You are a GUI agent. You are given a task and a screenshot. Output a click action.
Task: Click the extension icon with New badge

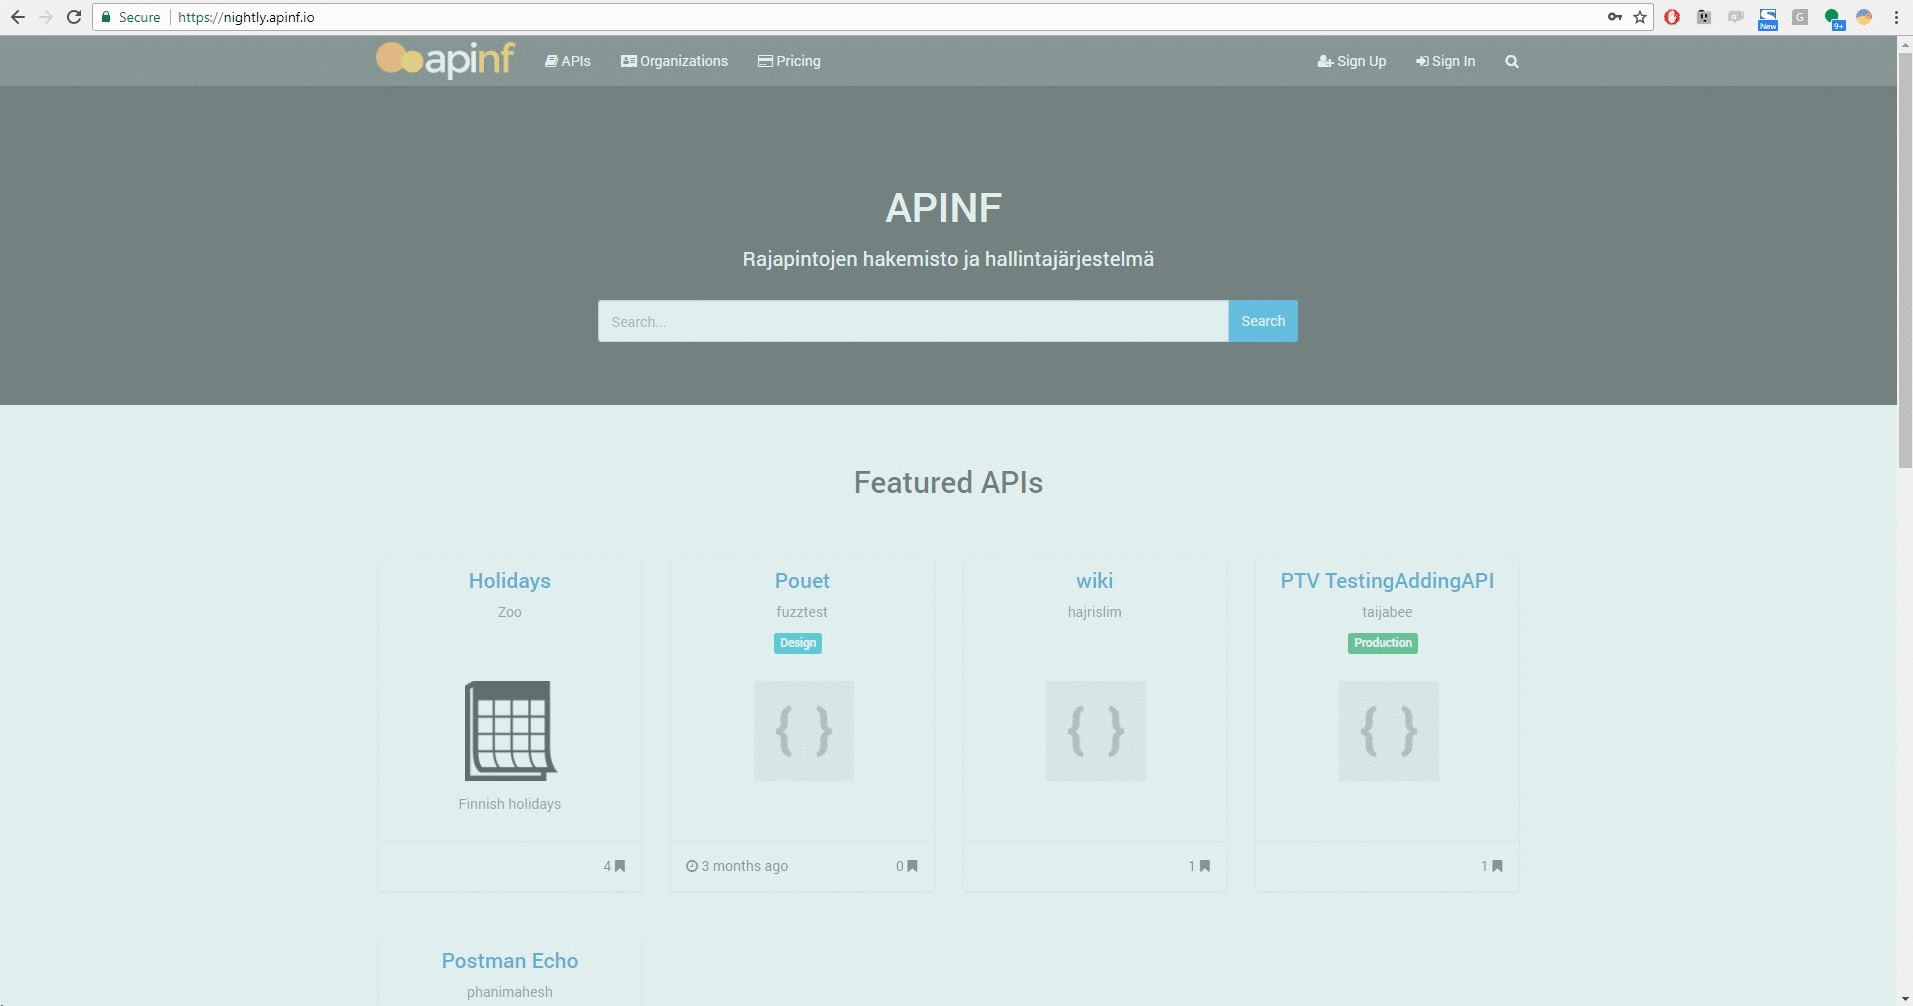click(1768, 19)
